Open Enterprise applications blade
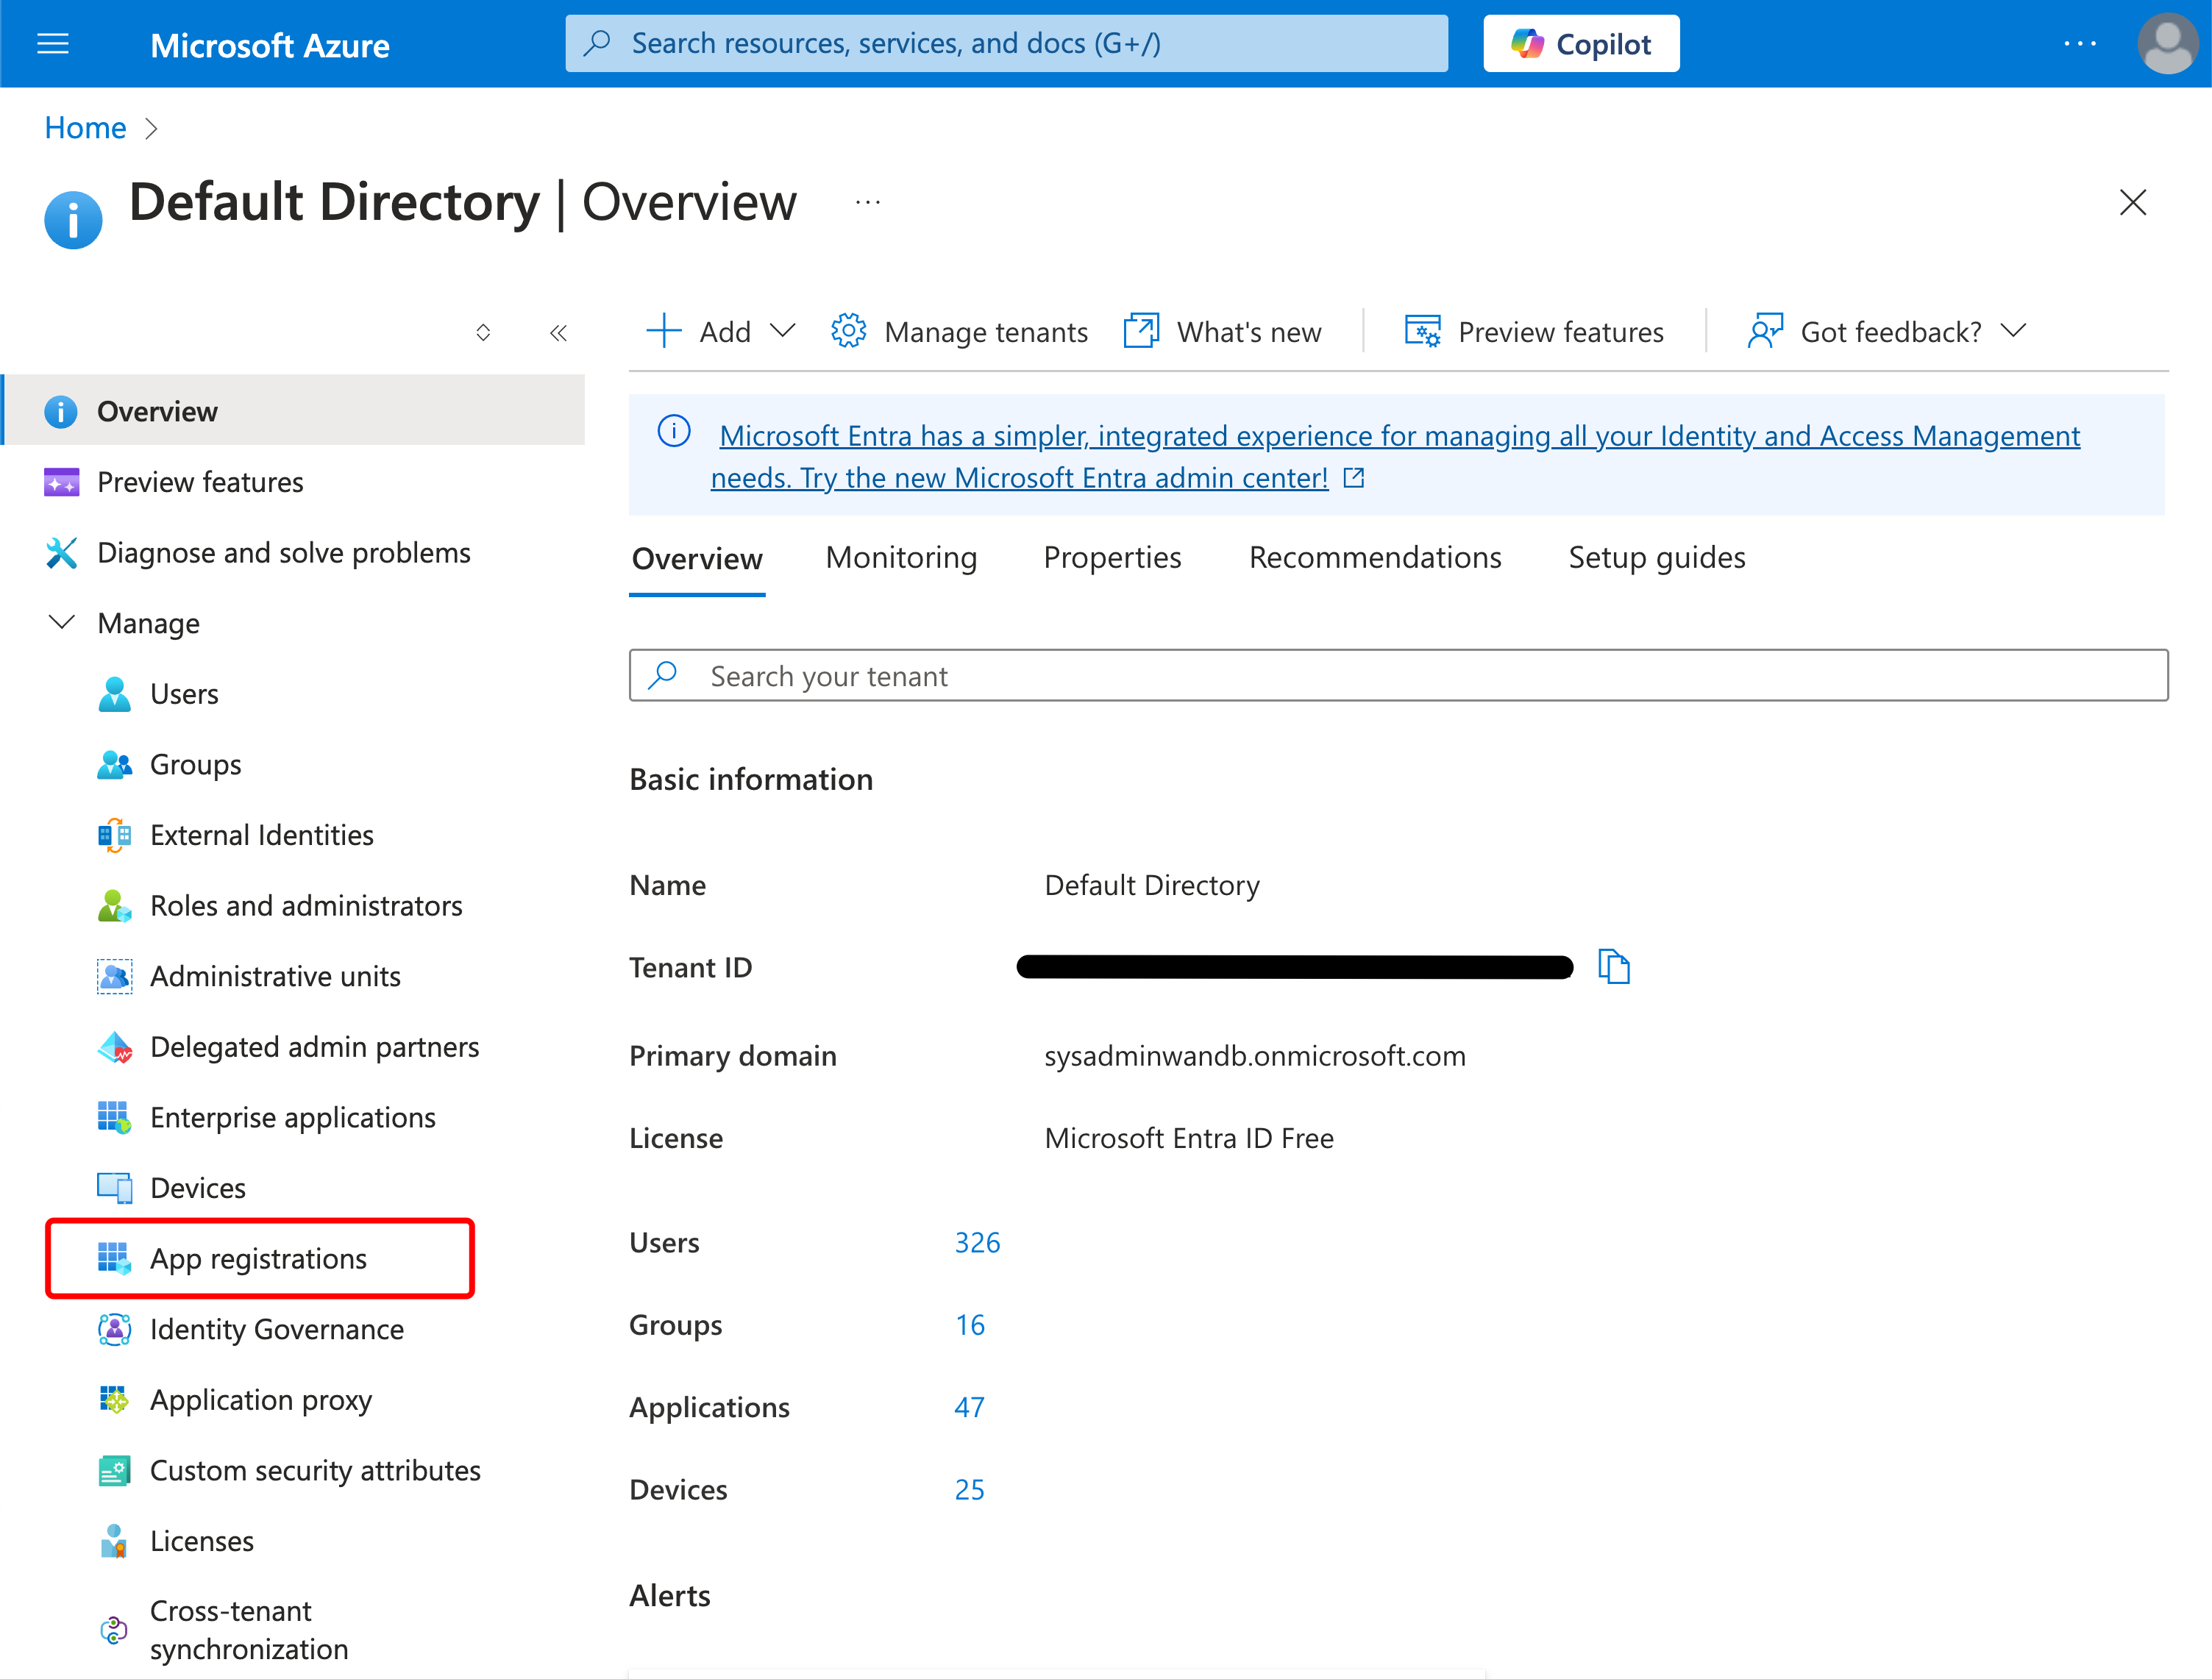 292,1117
